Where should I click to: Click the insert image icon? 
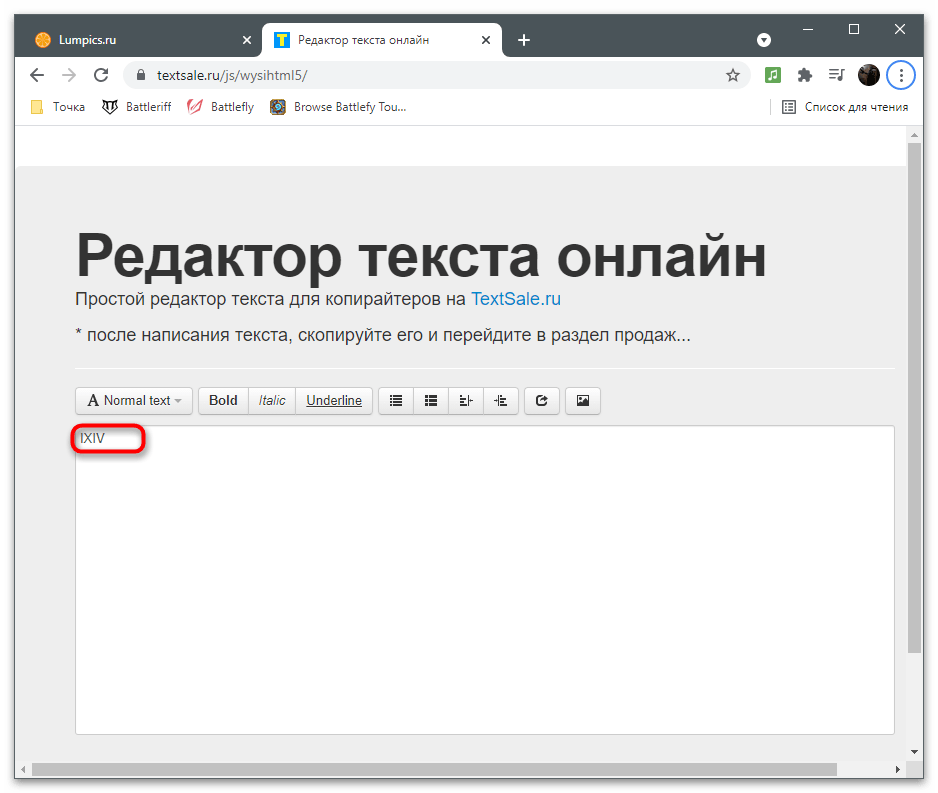[x=583, y=401]
